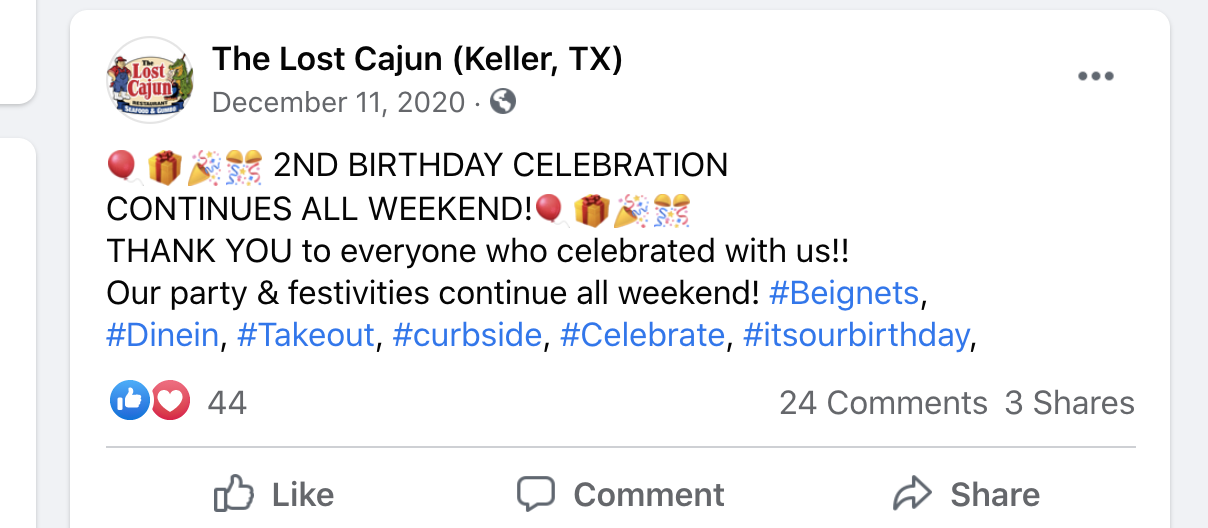Open the post options three-dot menu

(x=1096, y=77)
